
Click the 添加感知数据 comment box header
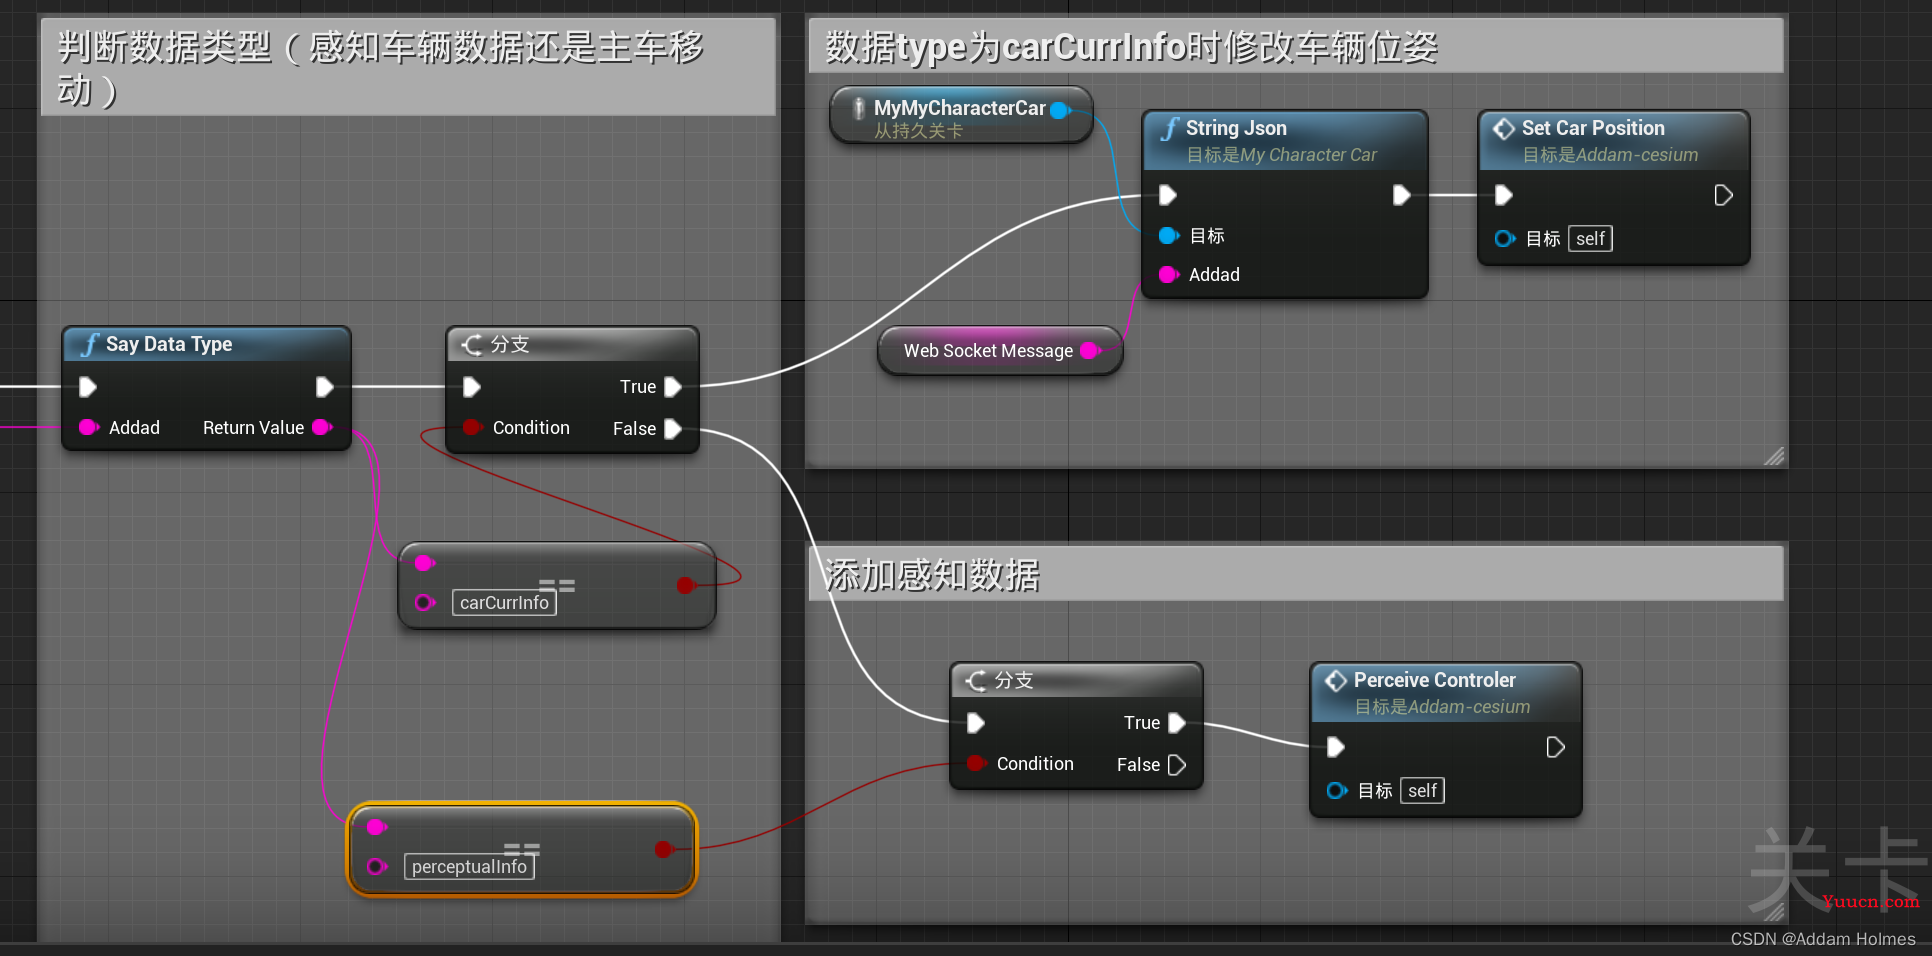1296,574
